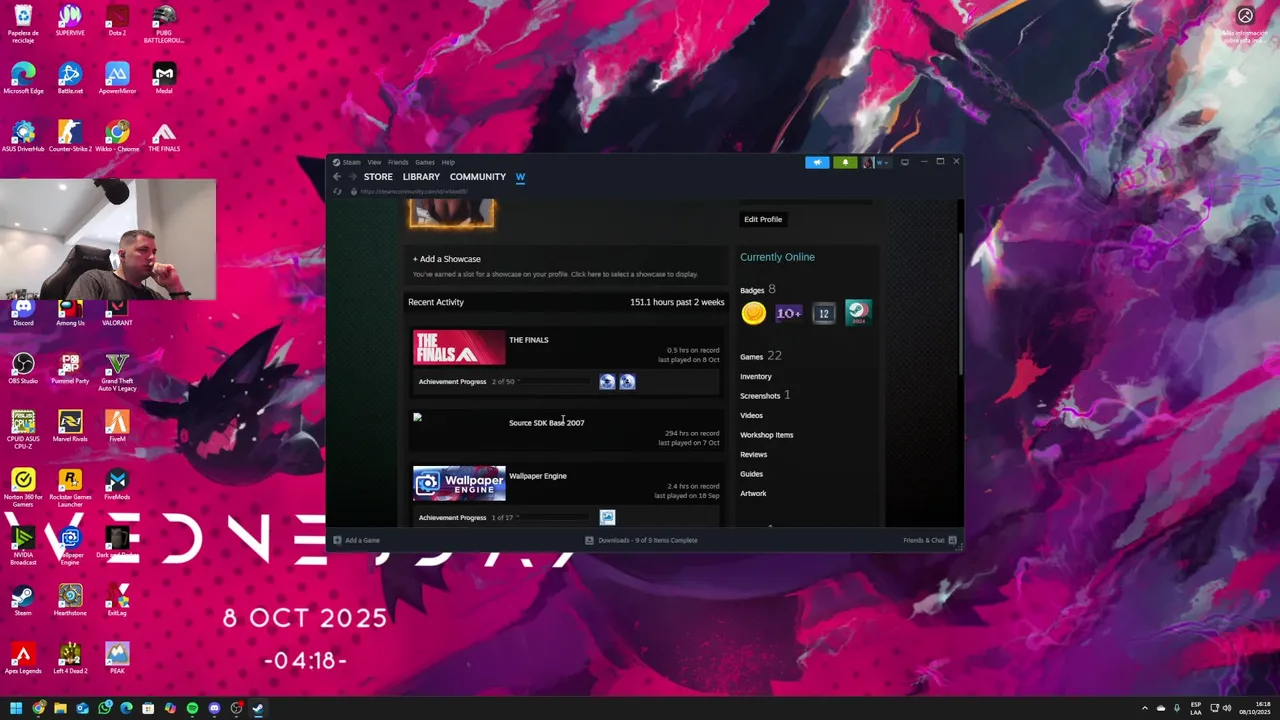
Task: Open the Screenshots link
Action: pos(760,396)
